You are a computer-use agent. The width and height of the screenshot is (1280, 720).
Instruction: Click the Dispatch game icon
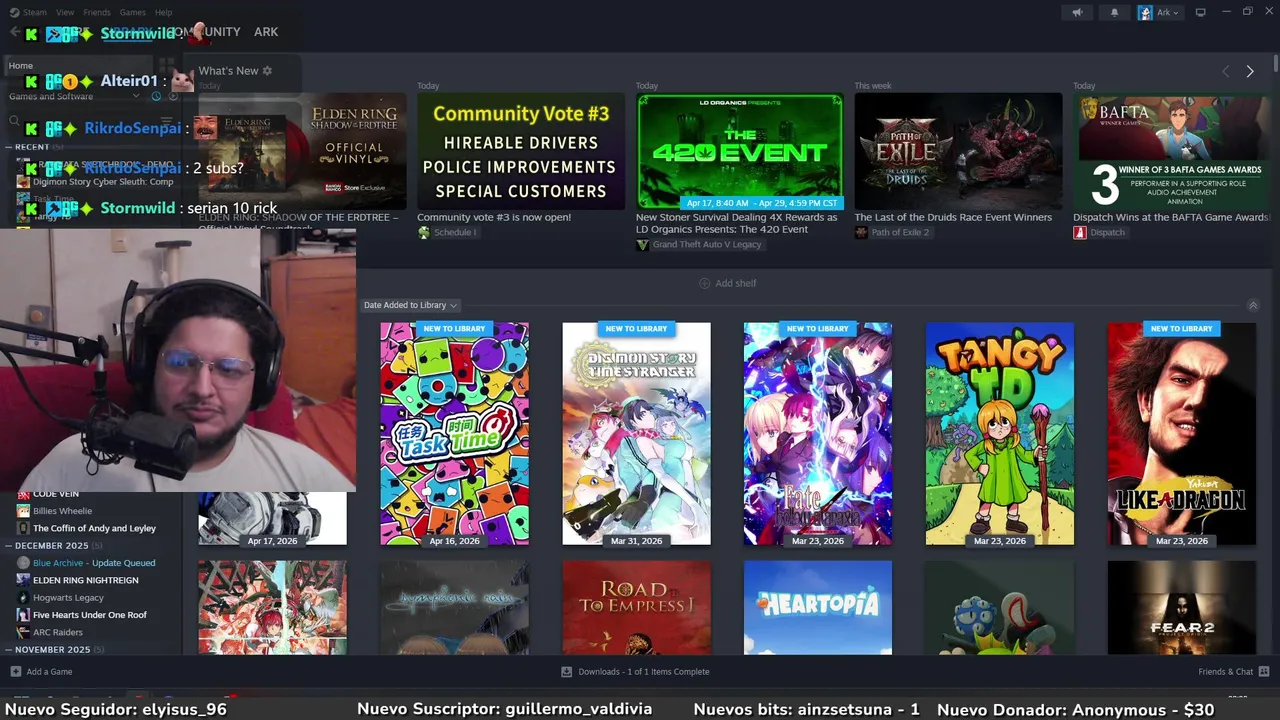1080,233
